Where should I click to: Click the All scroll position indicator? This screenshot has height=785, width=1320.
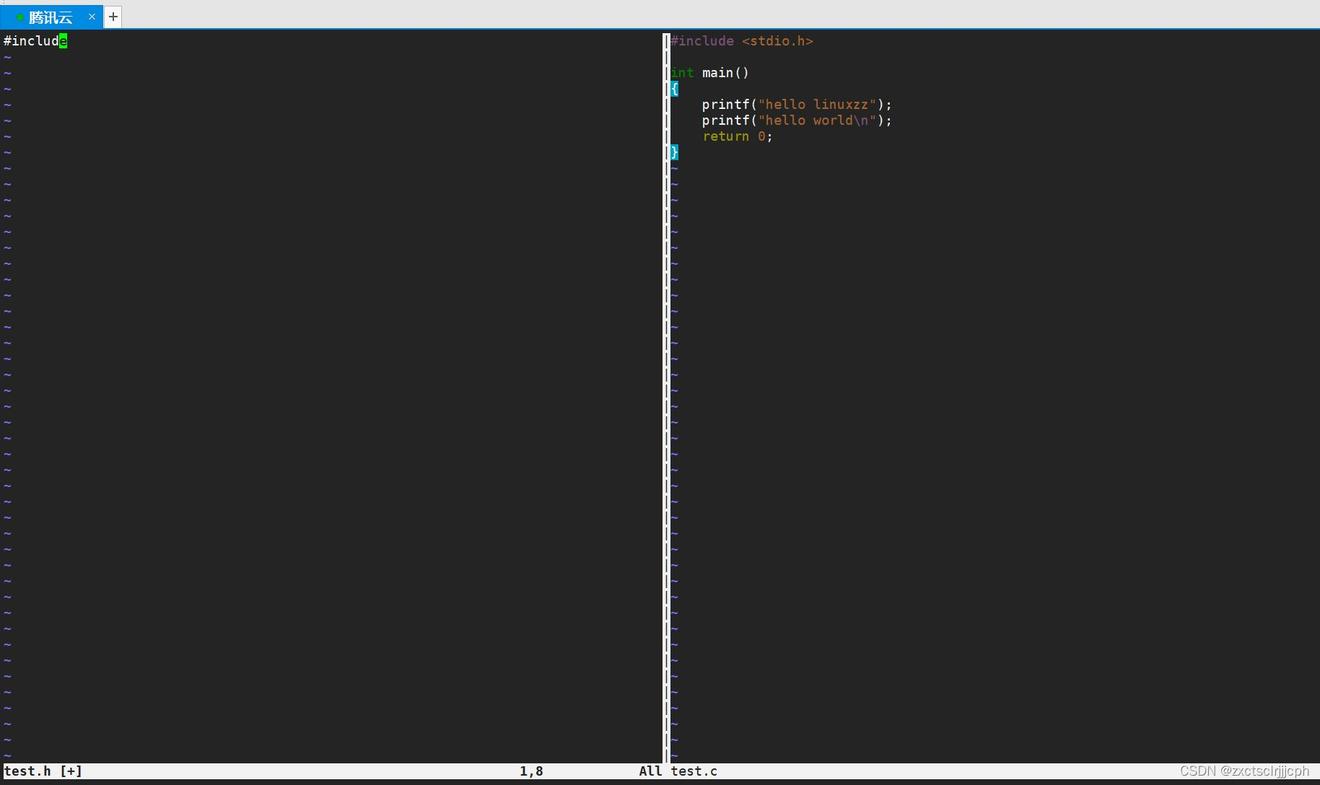(x=650, y=771)
